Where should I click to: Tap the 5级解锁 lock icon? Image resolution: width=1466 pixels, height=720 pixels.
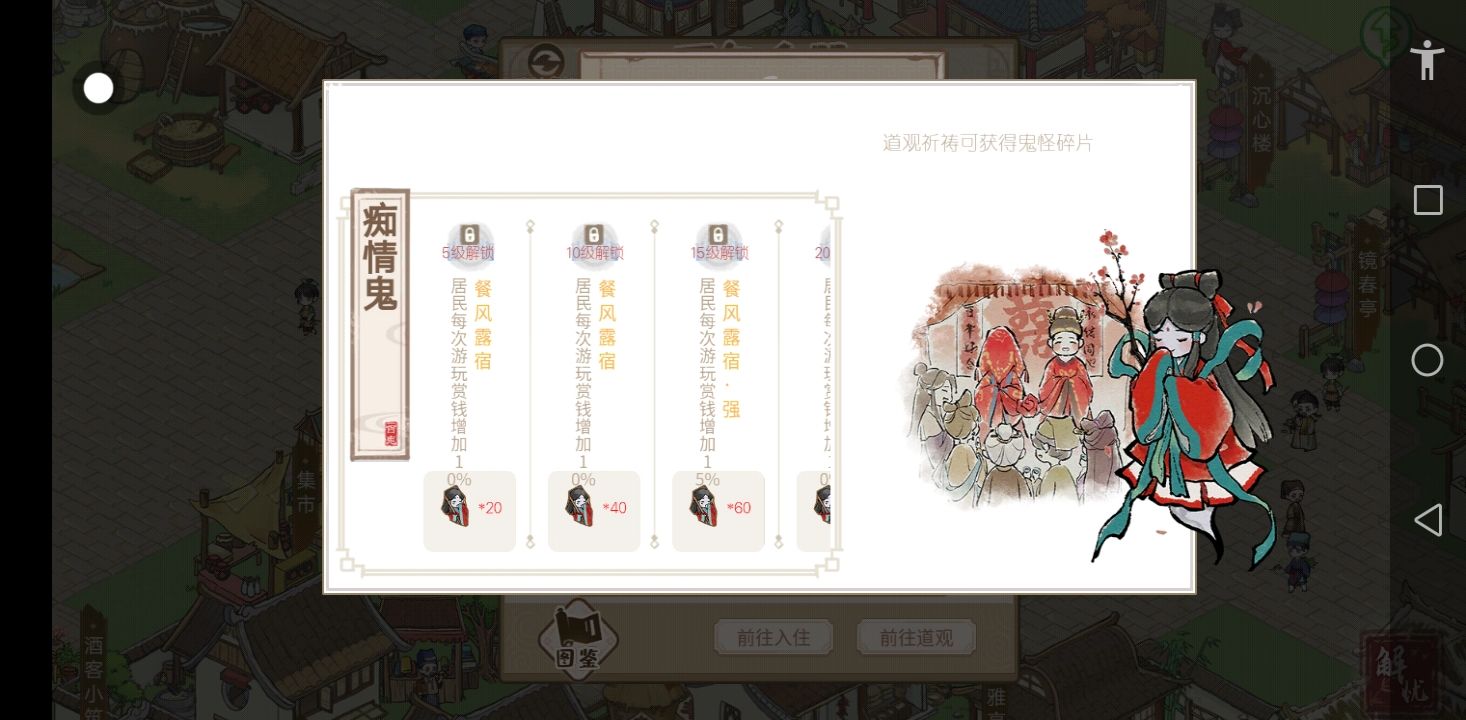469,235
